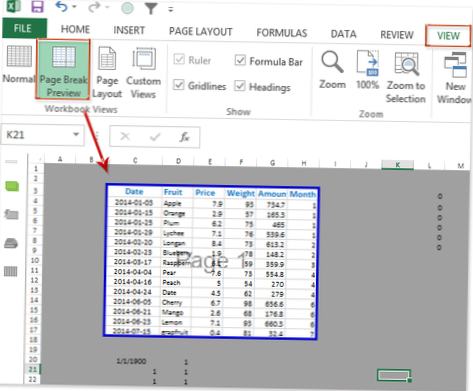Click amount cell 734.7
Viewport: 473px width, 391px height.
272,204
